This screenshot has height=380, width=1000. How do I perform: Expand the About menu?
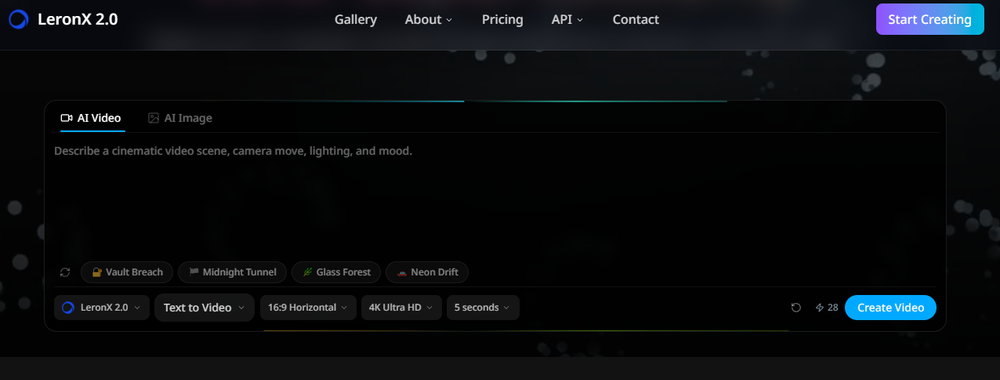click(x=429, y=20)
